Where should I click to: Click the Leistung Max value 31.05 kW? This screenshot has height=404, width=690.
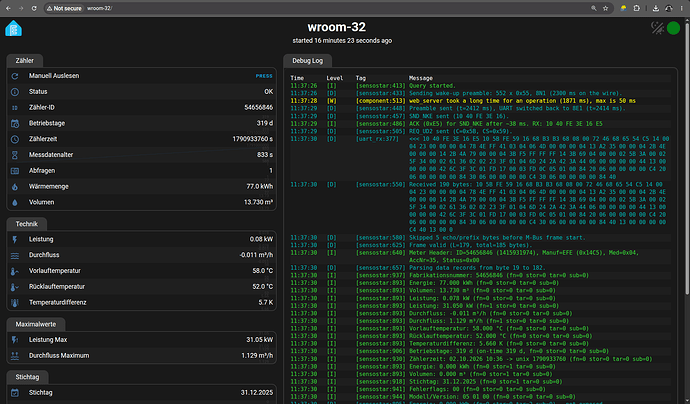pyautogui.click(x=260, y=340)
